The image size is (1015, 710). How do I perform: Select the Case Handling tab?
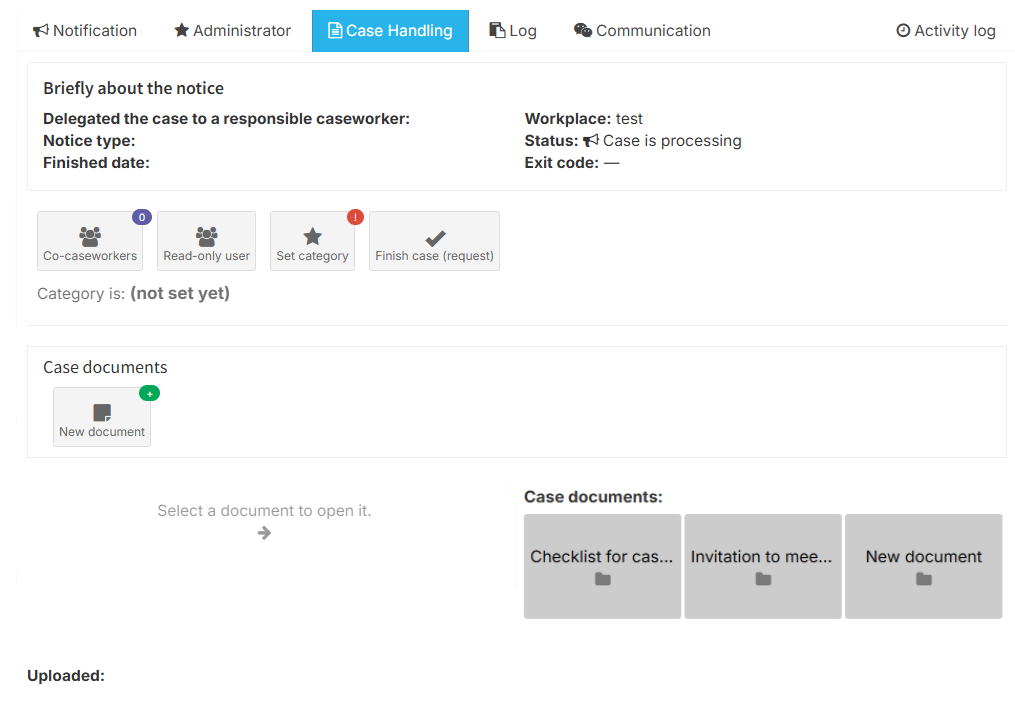tap(390, 31)
